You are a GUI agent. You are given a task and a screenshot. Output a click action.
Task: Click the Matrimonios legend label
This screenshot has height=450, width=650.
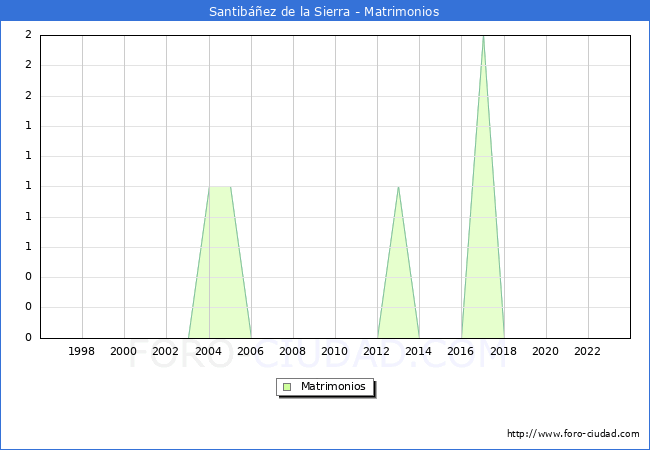coord(333,386)
